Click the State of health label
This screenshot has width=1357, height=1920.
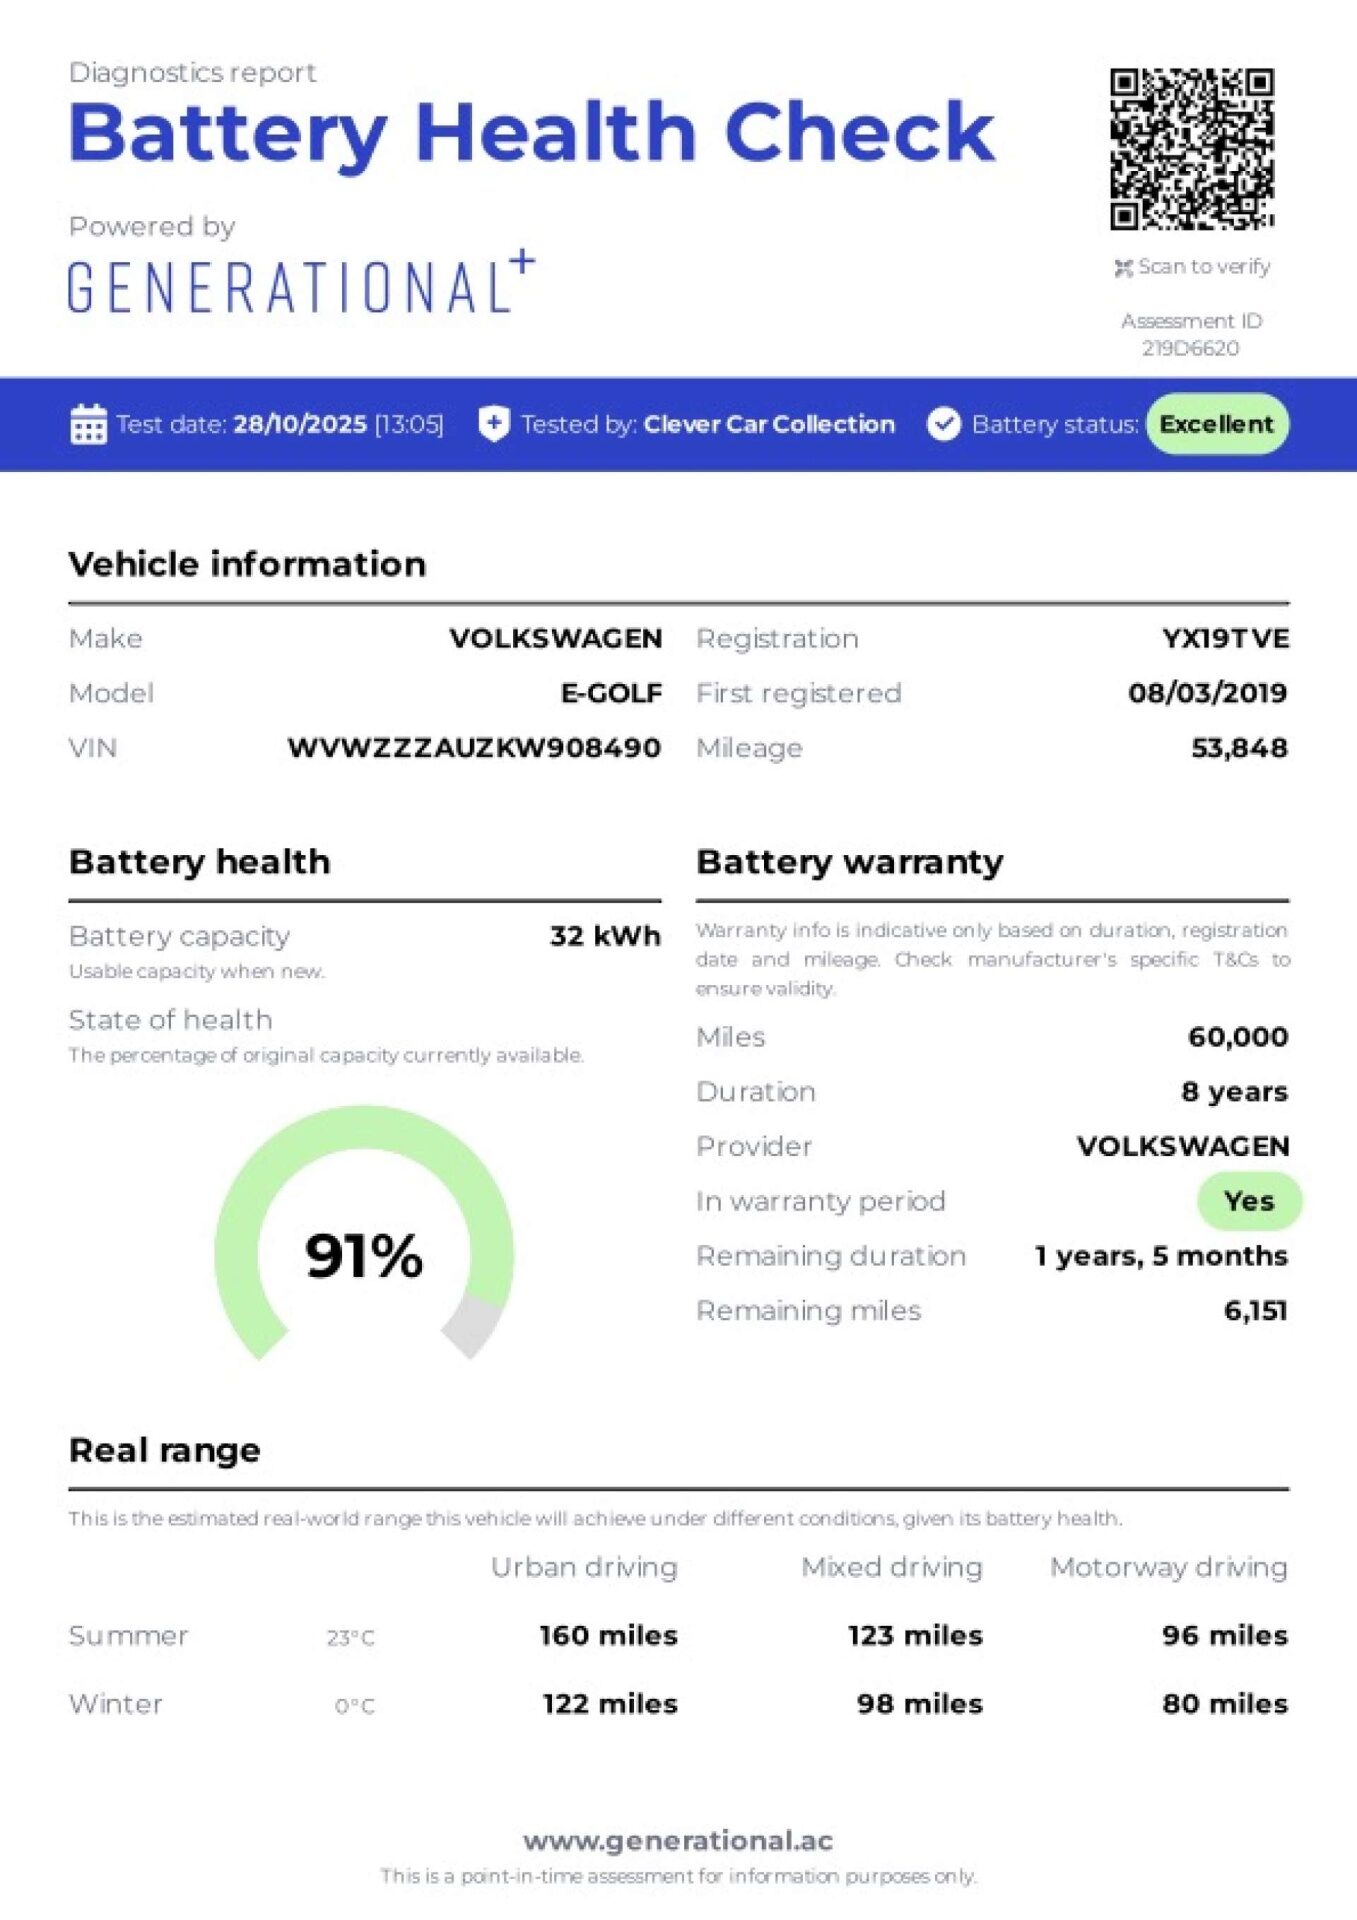point(170,1020)
